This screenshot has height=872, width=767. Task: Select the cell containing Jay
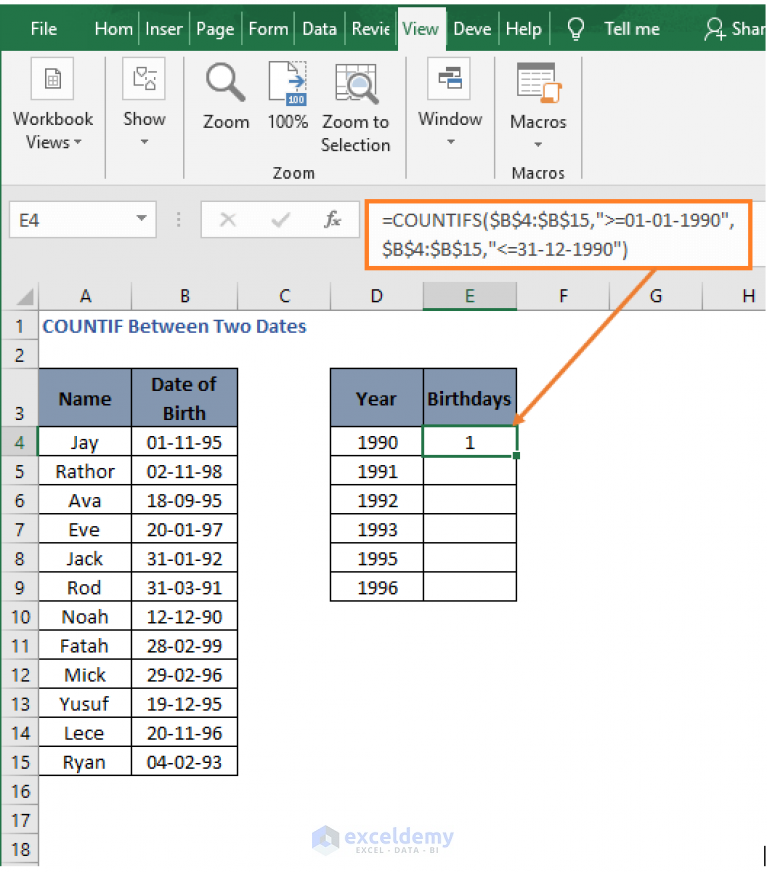coord(85,442)
